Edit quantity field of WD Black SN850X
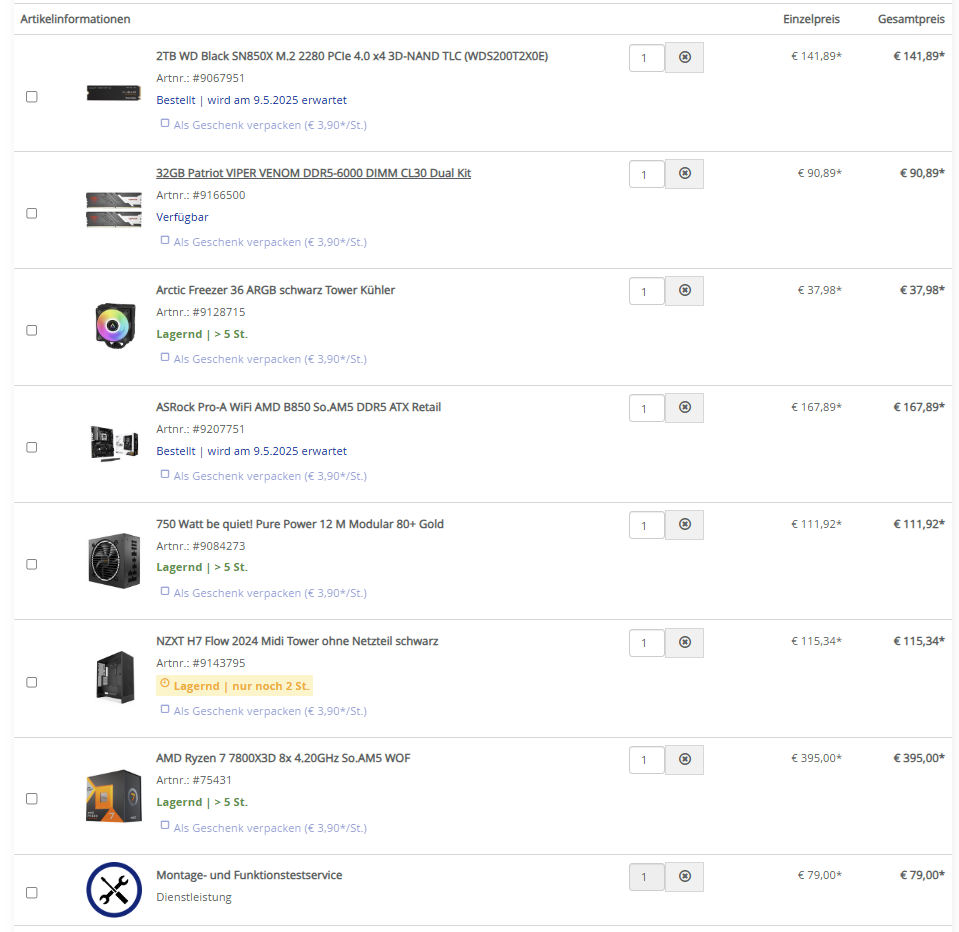 pos(646,58)
